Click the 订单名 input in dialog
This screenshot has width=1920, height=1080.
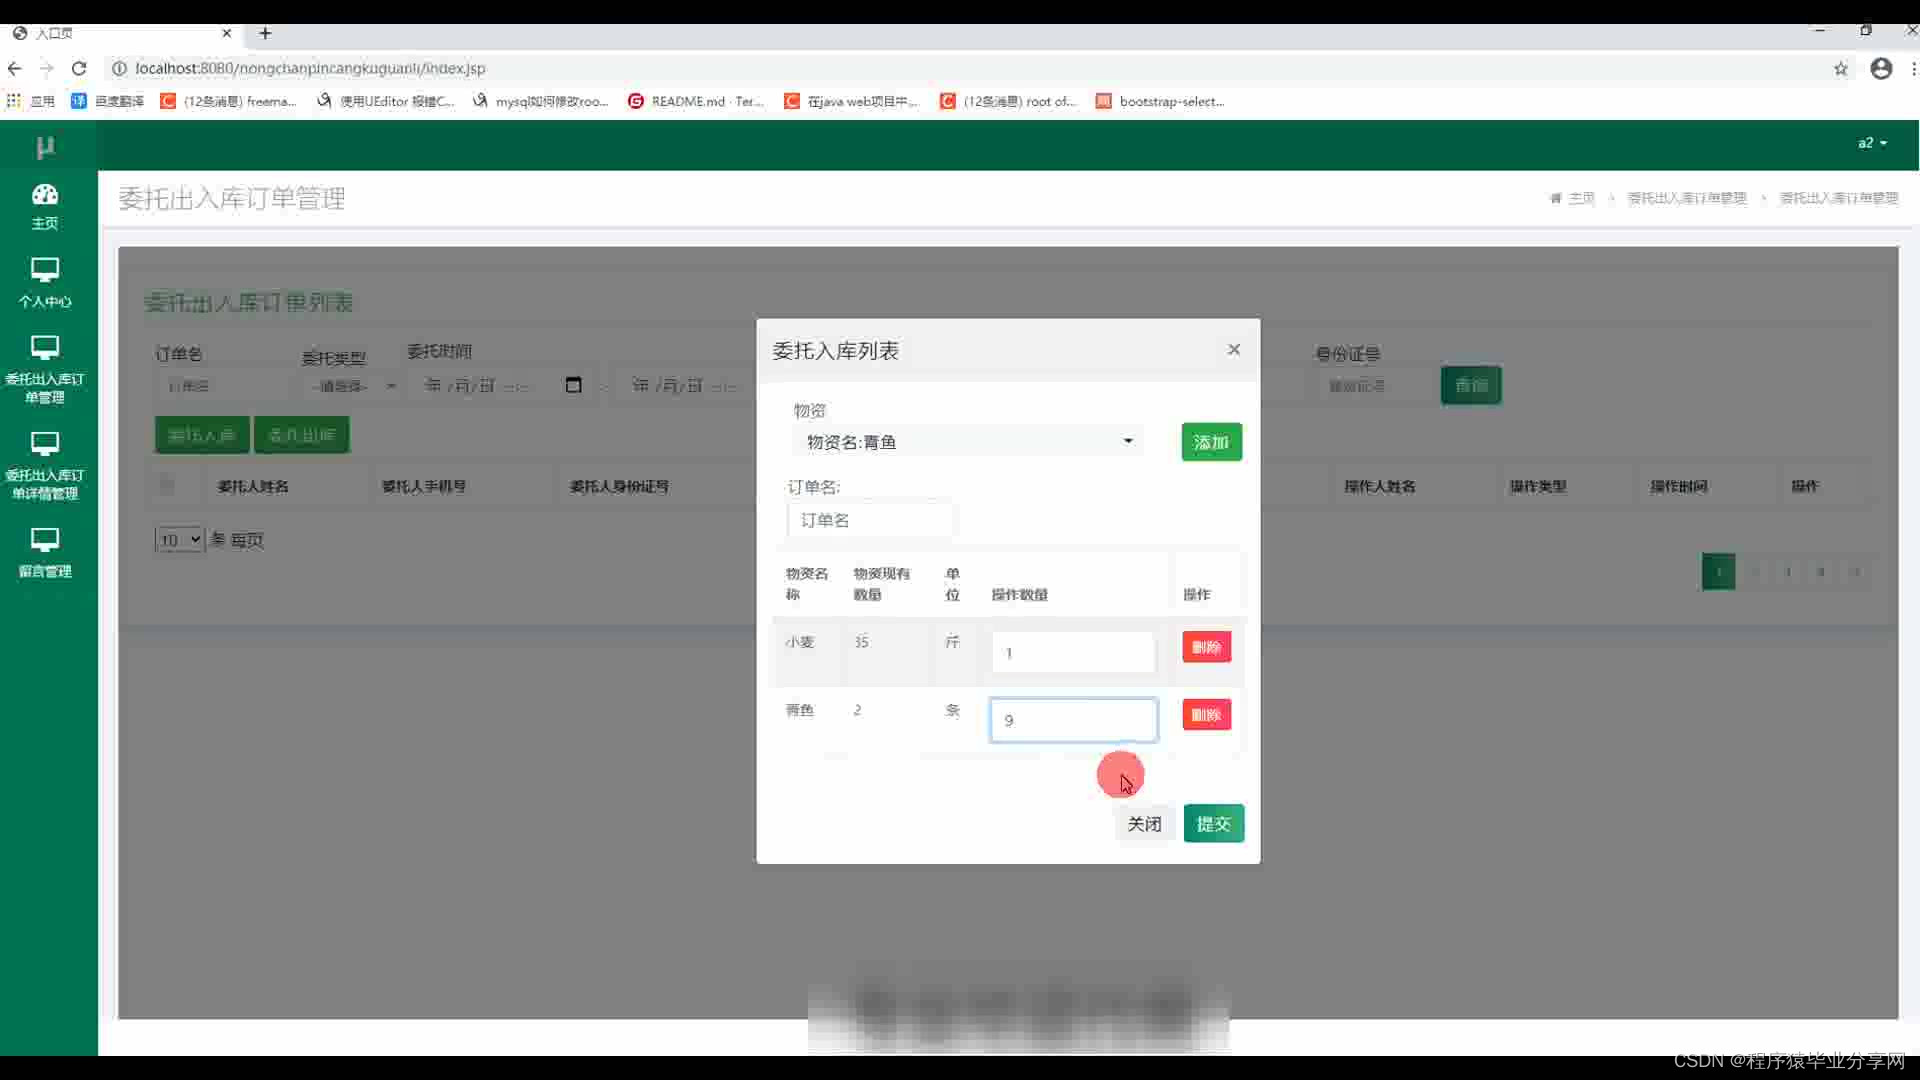[x=869, y=520]
